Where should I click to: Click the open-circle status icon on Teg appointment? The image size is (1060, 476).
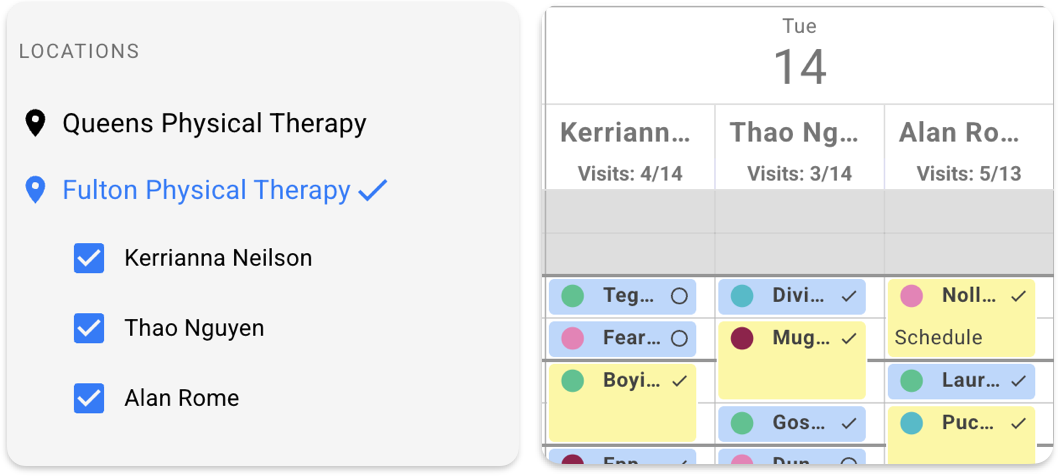coord(679,296)
